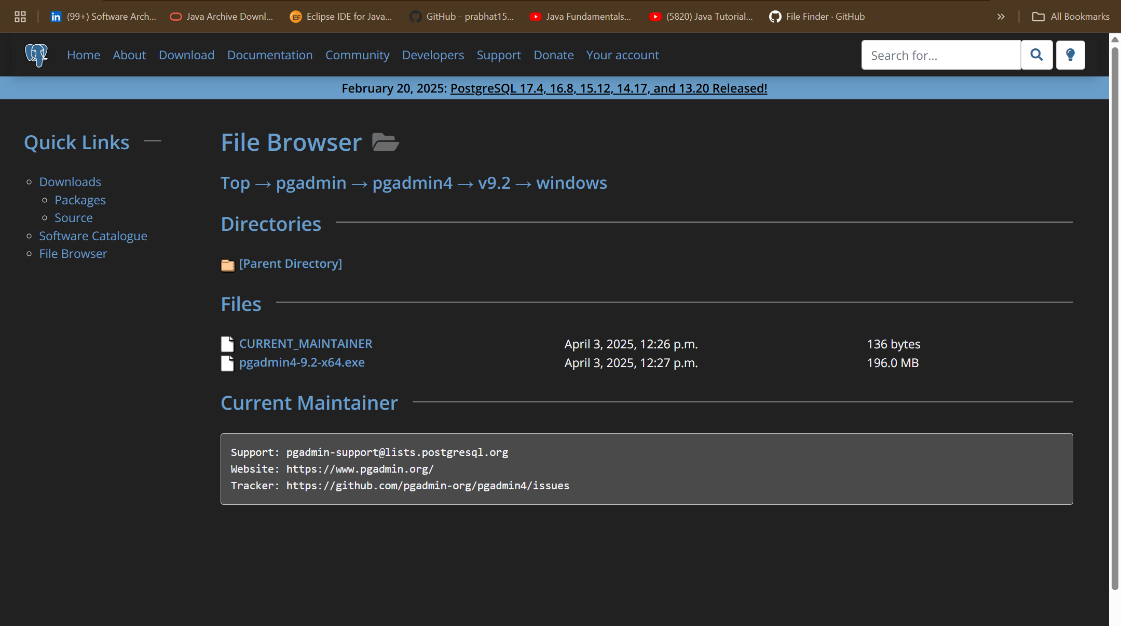Click the pgadmin4-9.2-x64.exe file icon
Screen dimensions: 1121x626
pos(227,363)
